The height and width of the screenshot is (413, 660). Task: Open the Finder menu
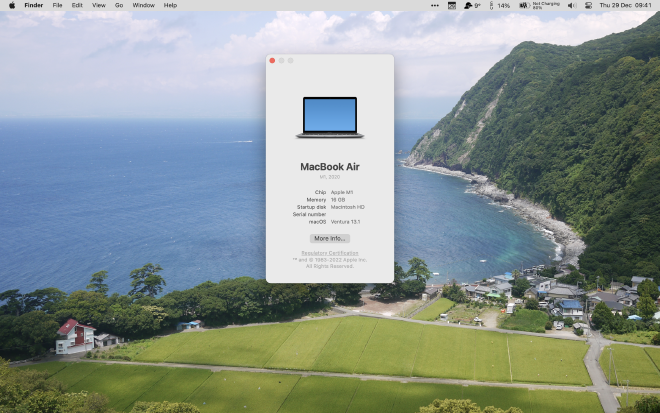tap(34, 5)
